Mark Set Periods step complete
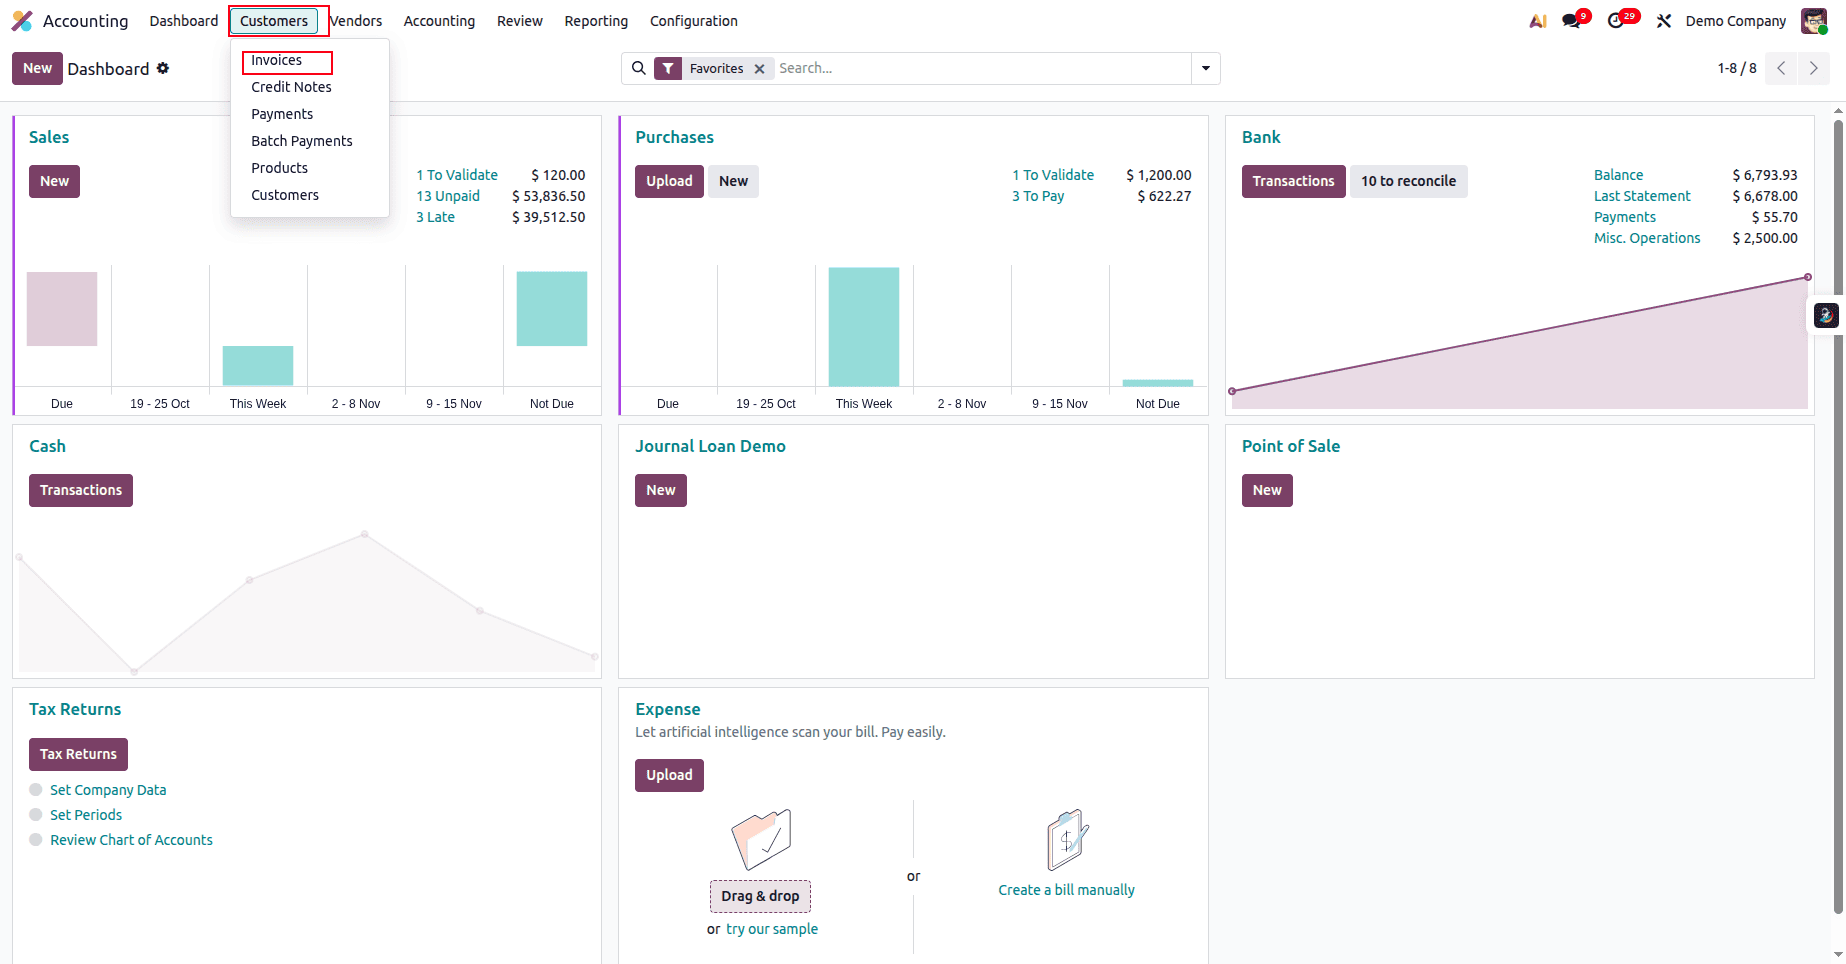 pyautogui.click(x=35, y=814)
